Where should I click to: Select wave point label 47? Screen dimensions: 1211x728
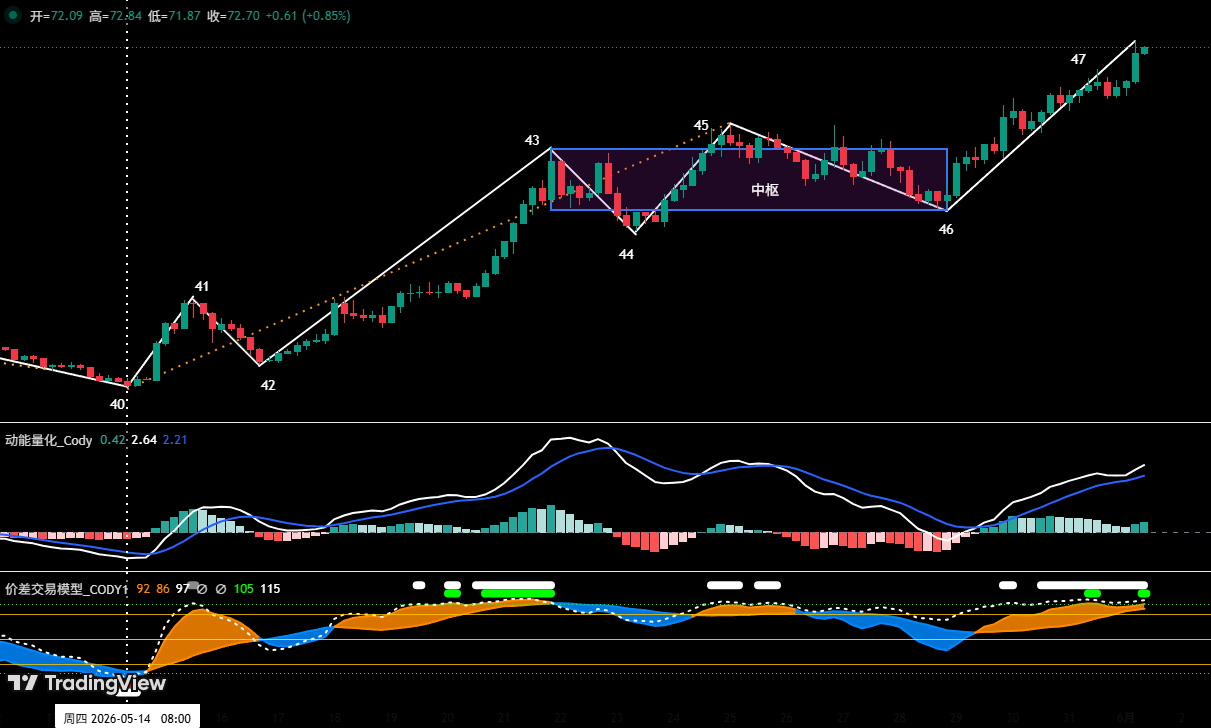coord(1078,59)
